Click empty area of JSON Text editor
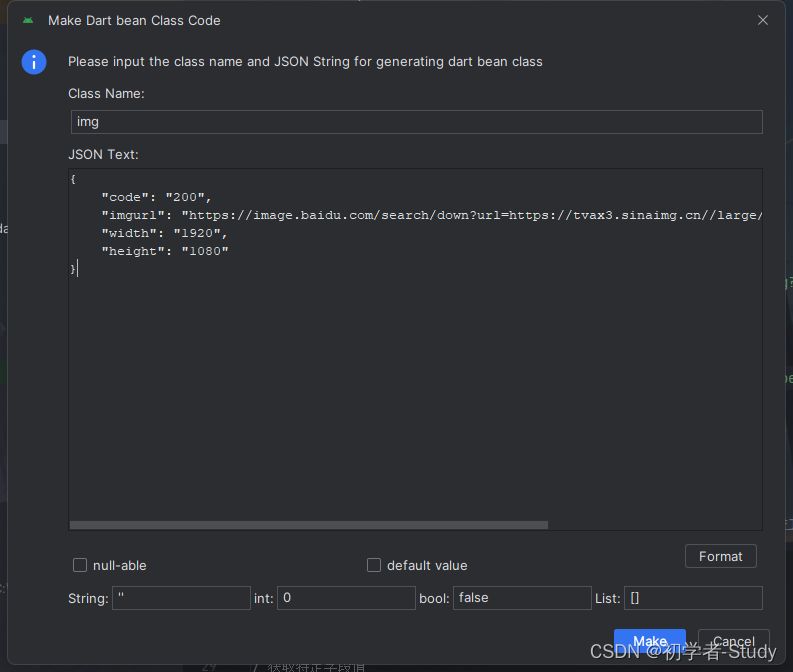Screen dimensions: 793x672 (415, 400)
